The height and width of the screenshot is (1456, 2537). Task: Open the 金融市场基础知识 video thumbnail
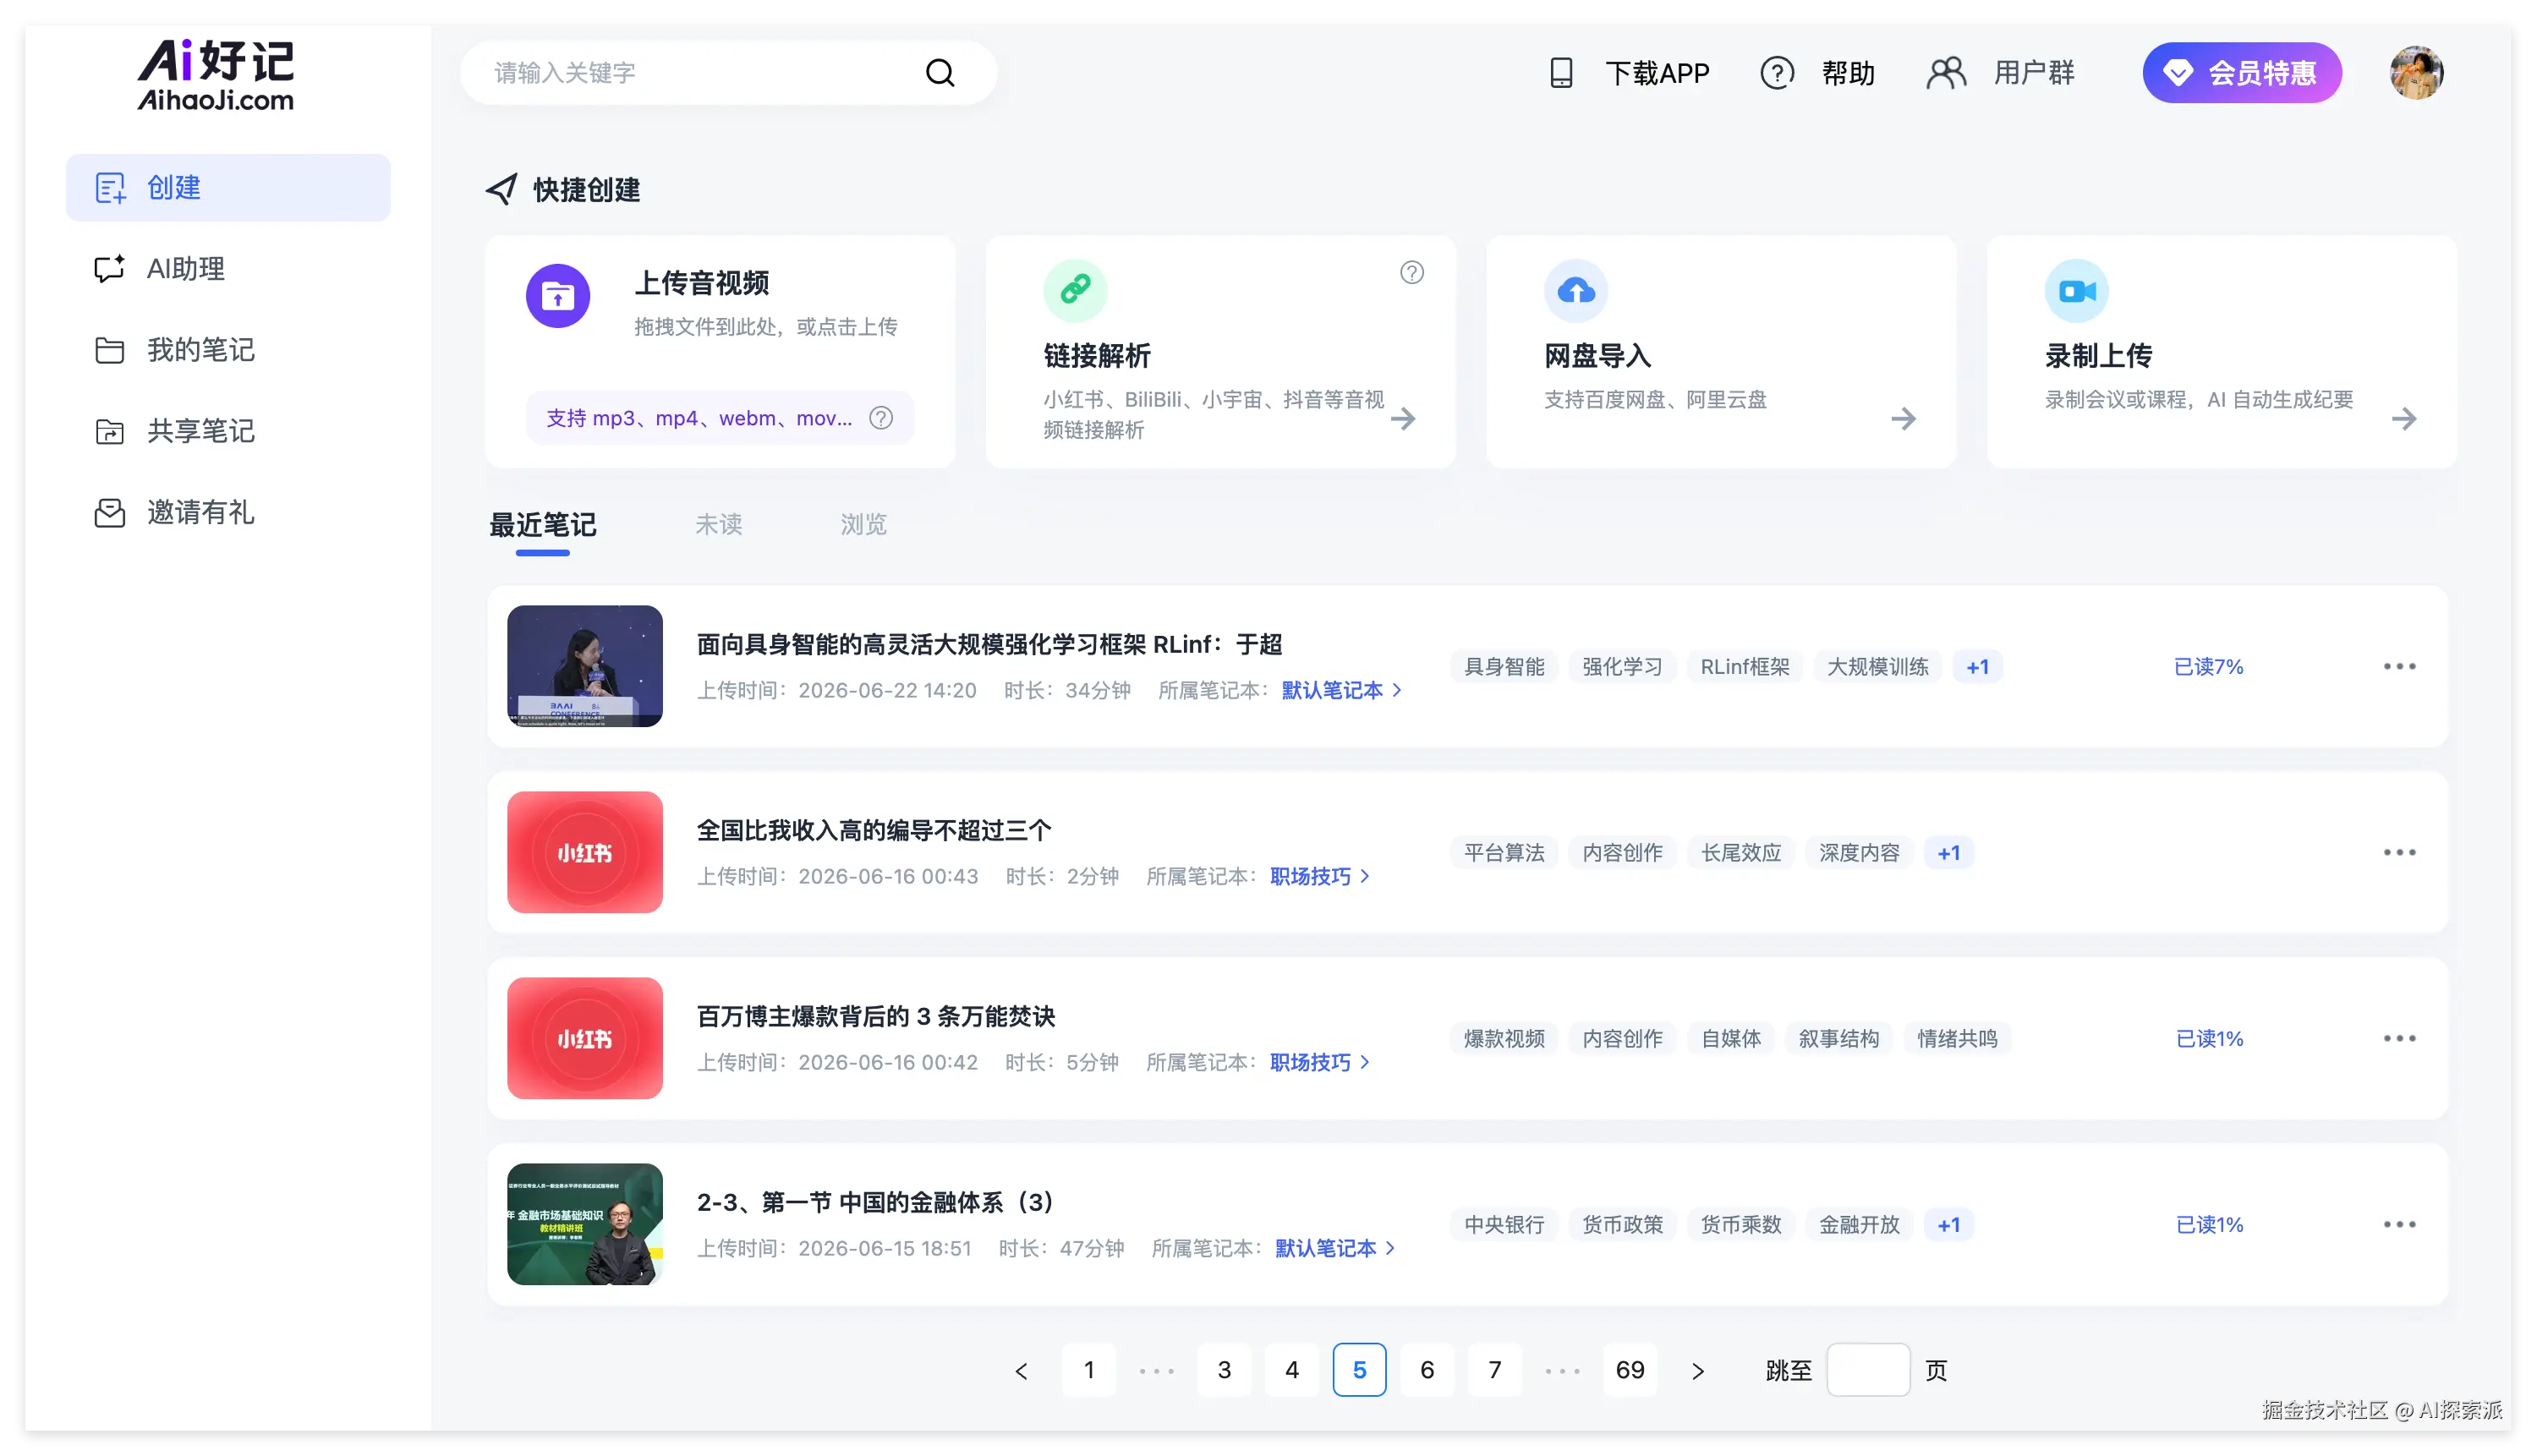(584, 1225)
